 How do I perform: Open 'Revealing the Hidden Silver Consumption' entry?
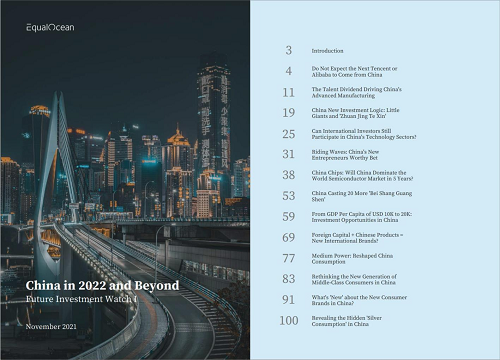[x=347, y=321]
